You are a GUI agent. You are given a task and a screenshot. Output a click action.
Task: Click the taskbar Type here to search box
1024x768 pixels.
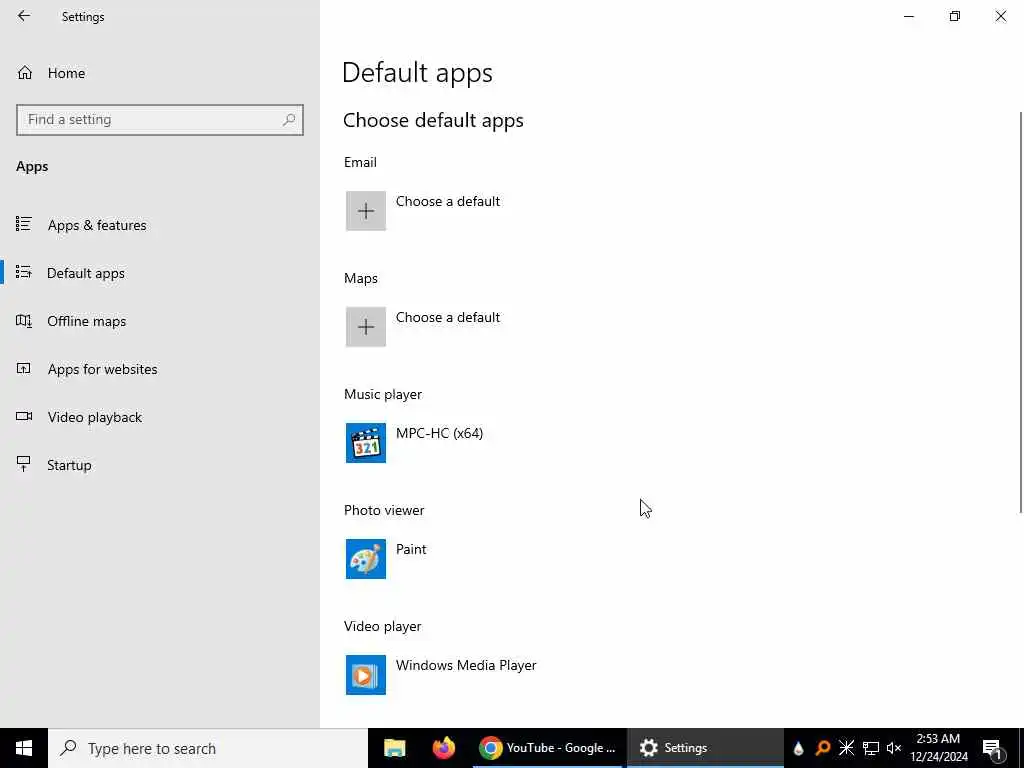tap(208, 748)
